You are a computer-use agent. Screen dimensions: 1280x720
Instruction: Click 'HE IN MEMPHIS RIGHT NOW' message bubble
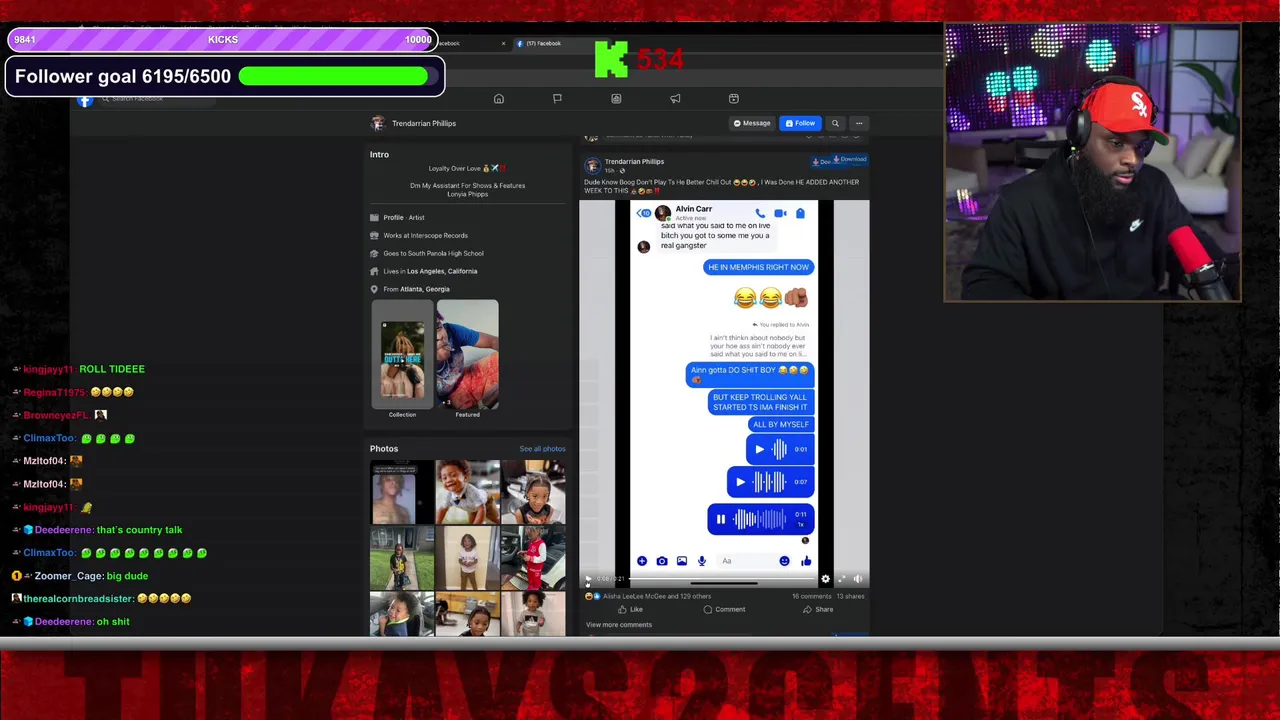pyautogui.click(x=758, y=267)
